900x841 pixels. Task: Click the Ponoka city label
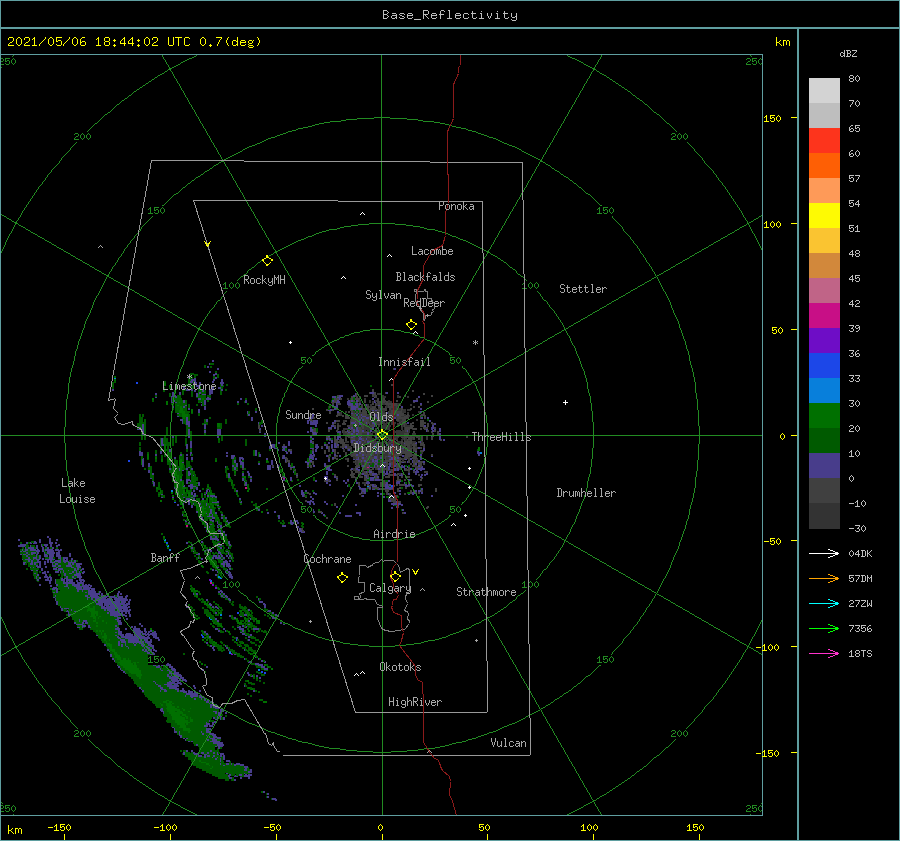pos(456,206)
